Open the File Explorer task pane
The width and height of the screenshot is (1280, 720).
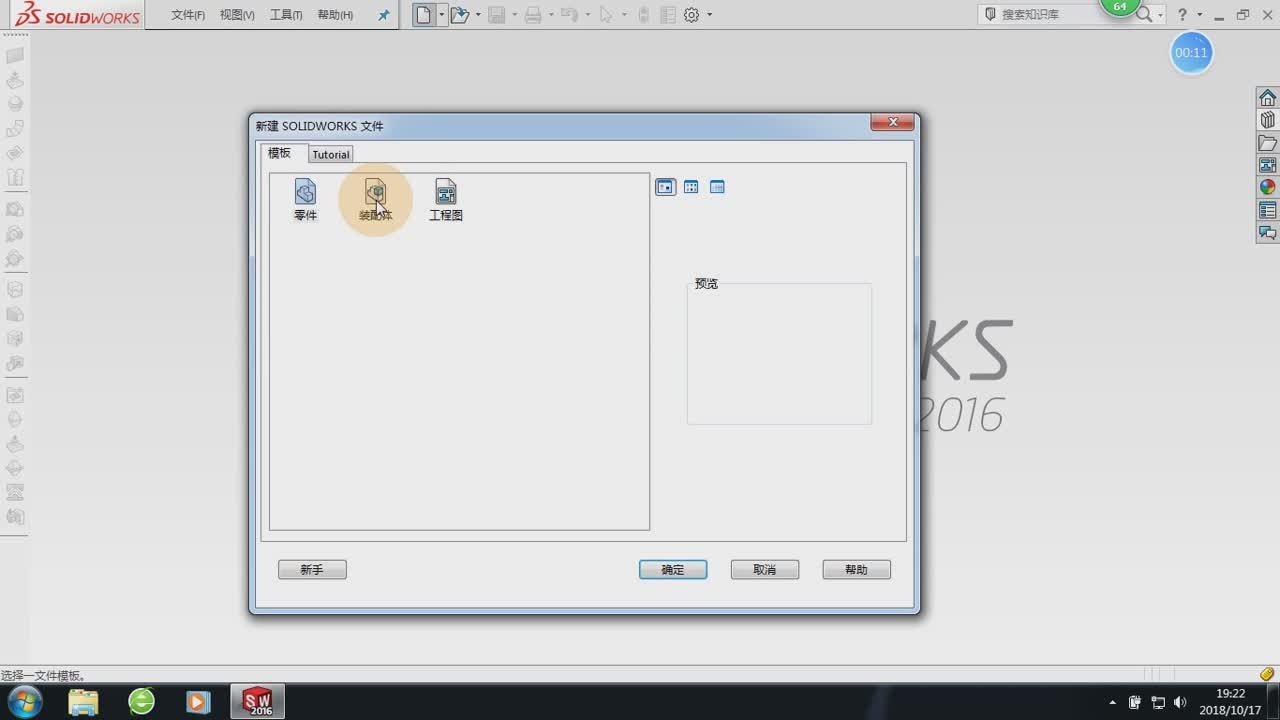1267,143
